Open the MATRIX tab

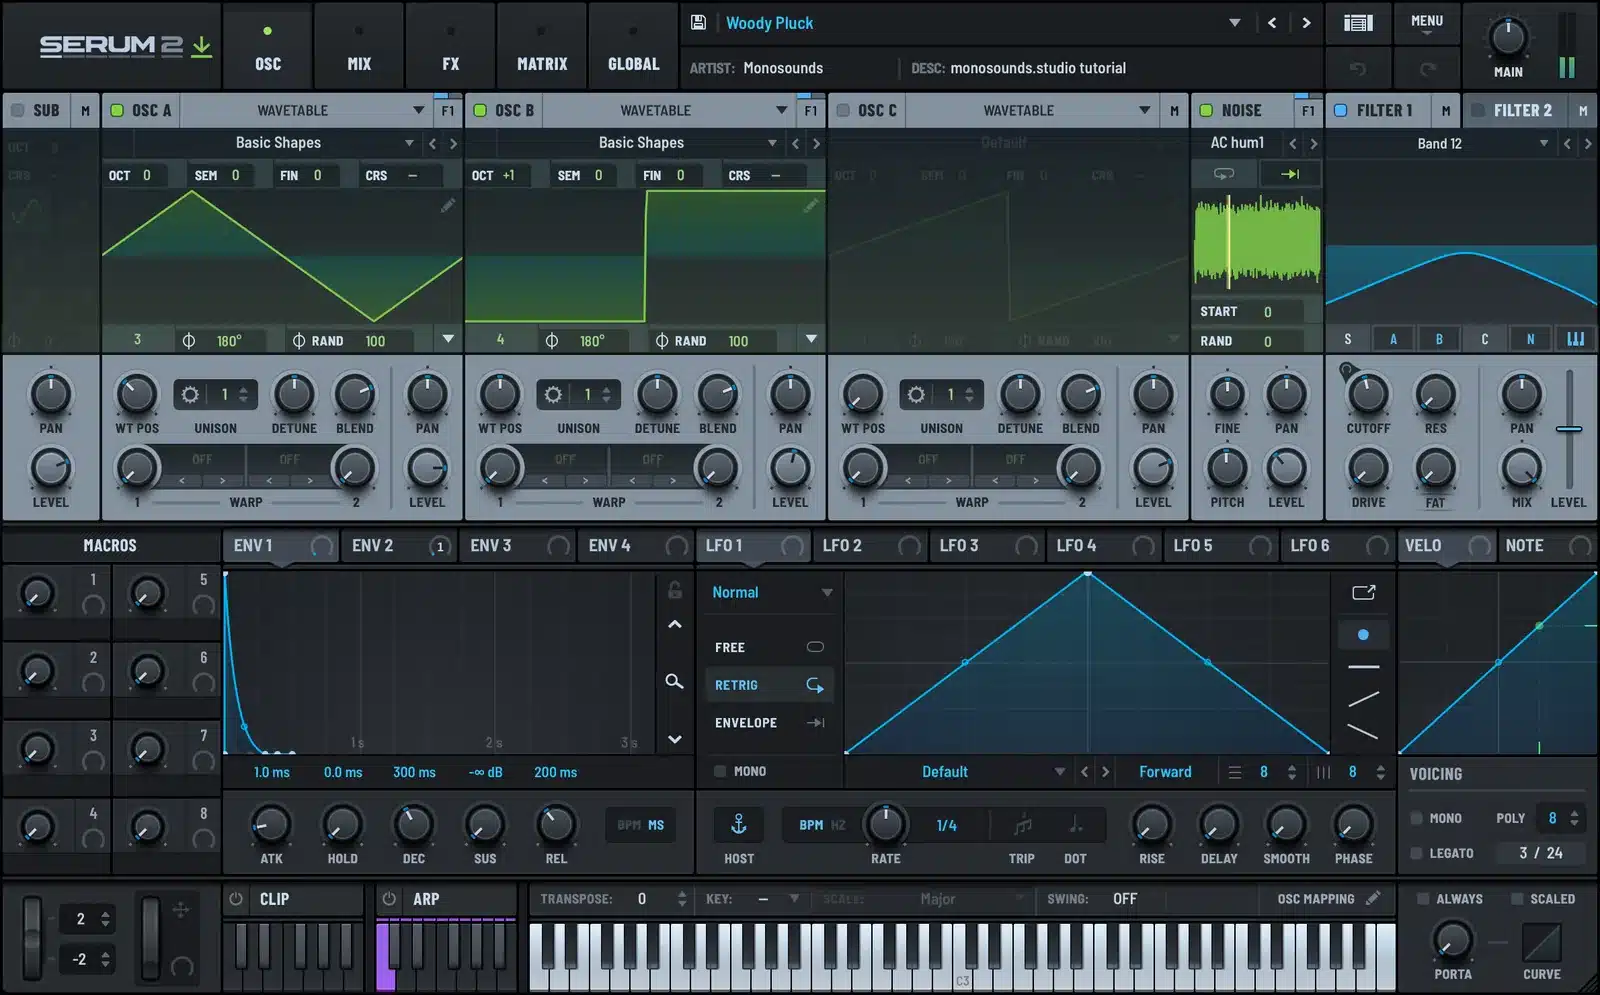point(542,46)
